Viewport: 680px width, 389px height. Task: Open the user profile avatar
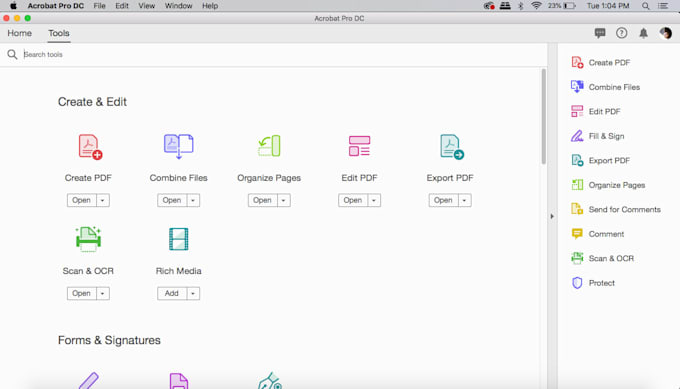pos(665,33)
